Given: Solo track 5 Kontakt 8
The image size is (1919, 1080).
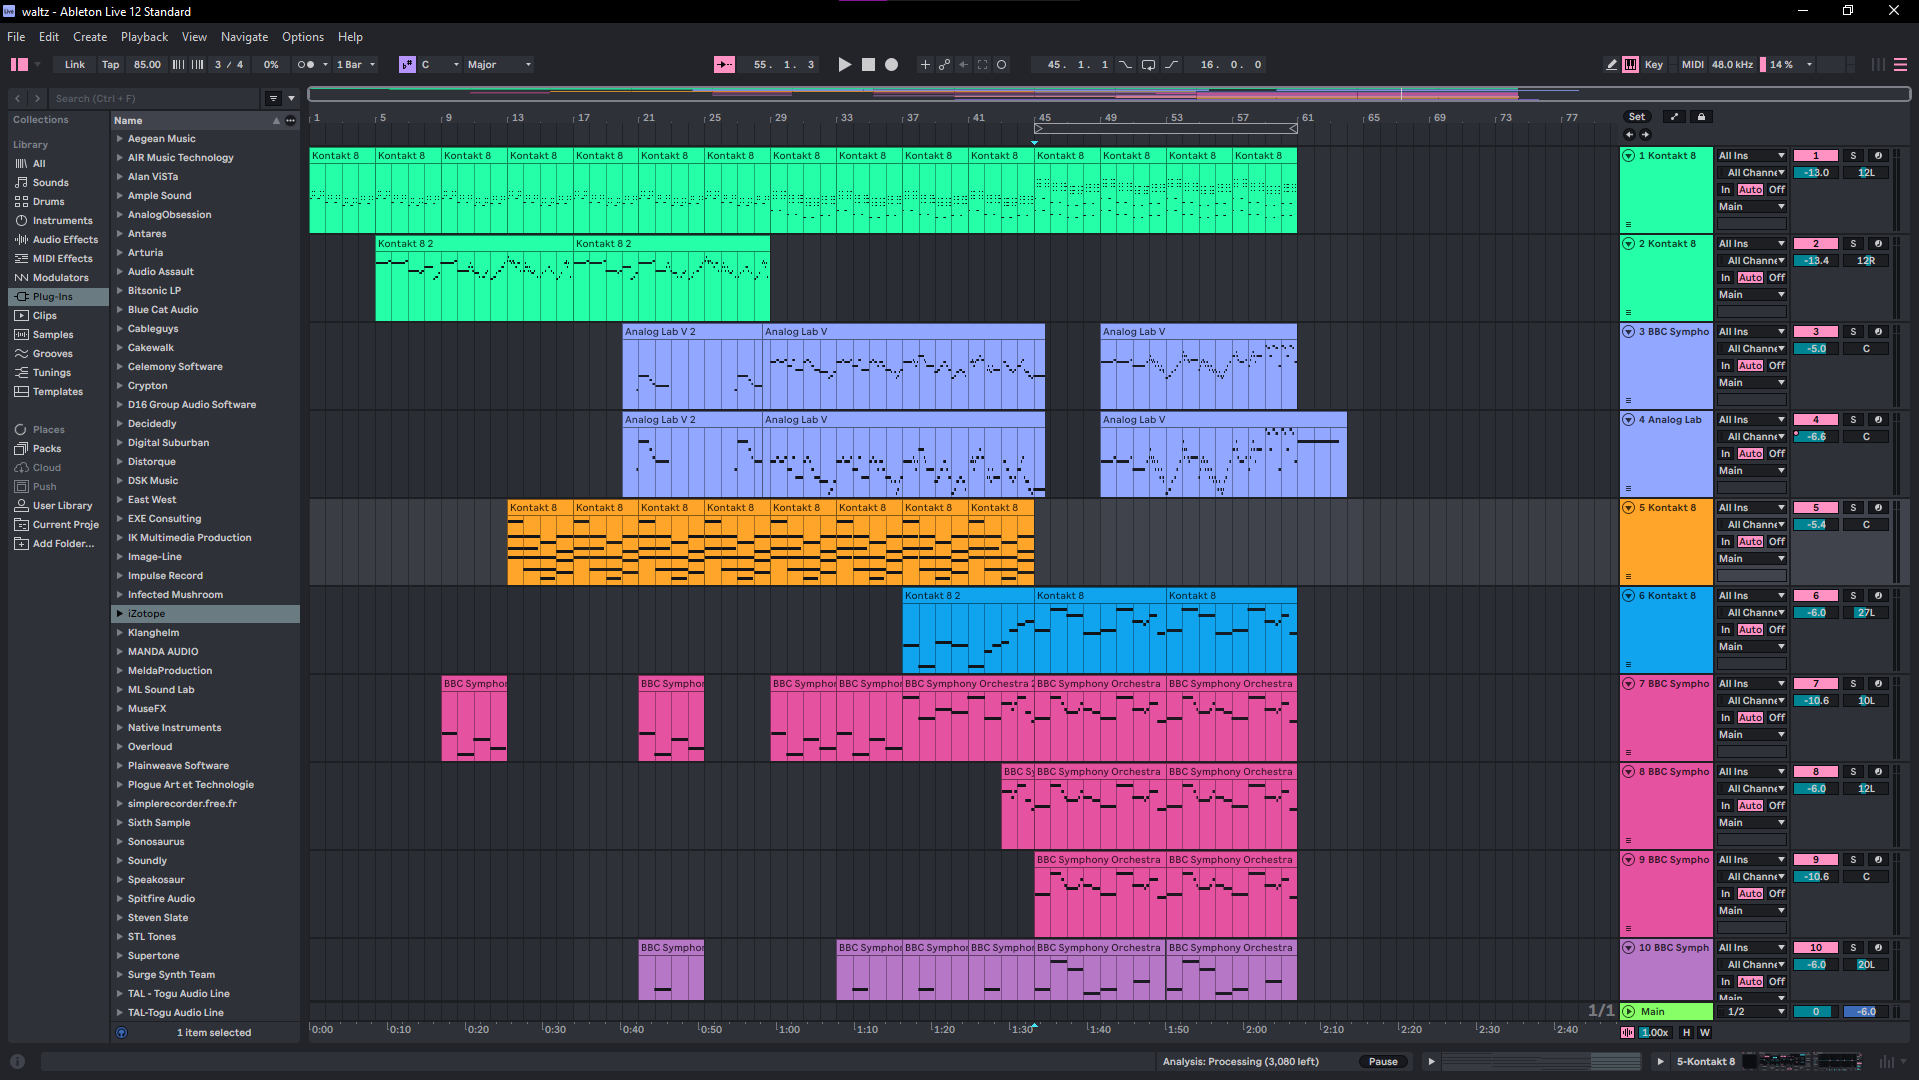Looking at the screenshot, I should pyautogui.click(x=1853, y=508).
